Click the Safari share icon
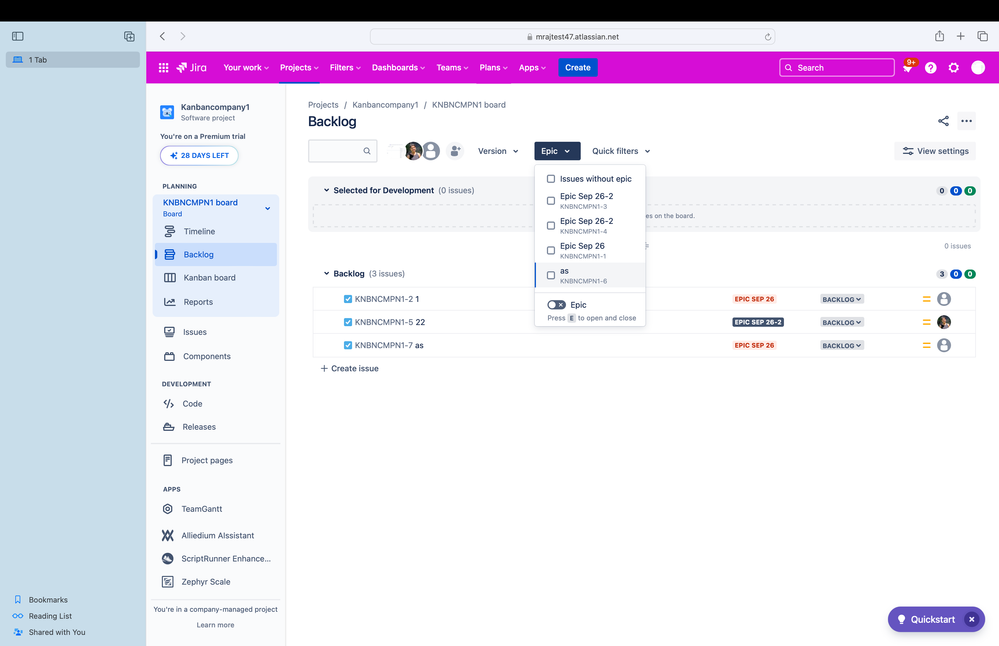Viewport: 999px width, 646px height. point(939,36)
